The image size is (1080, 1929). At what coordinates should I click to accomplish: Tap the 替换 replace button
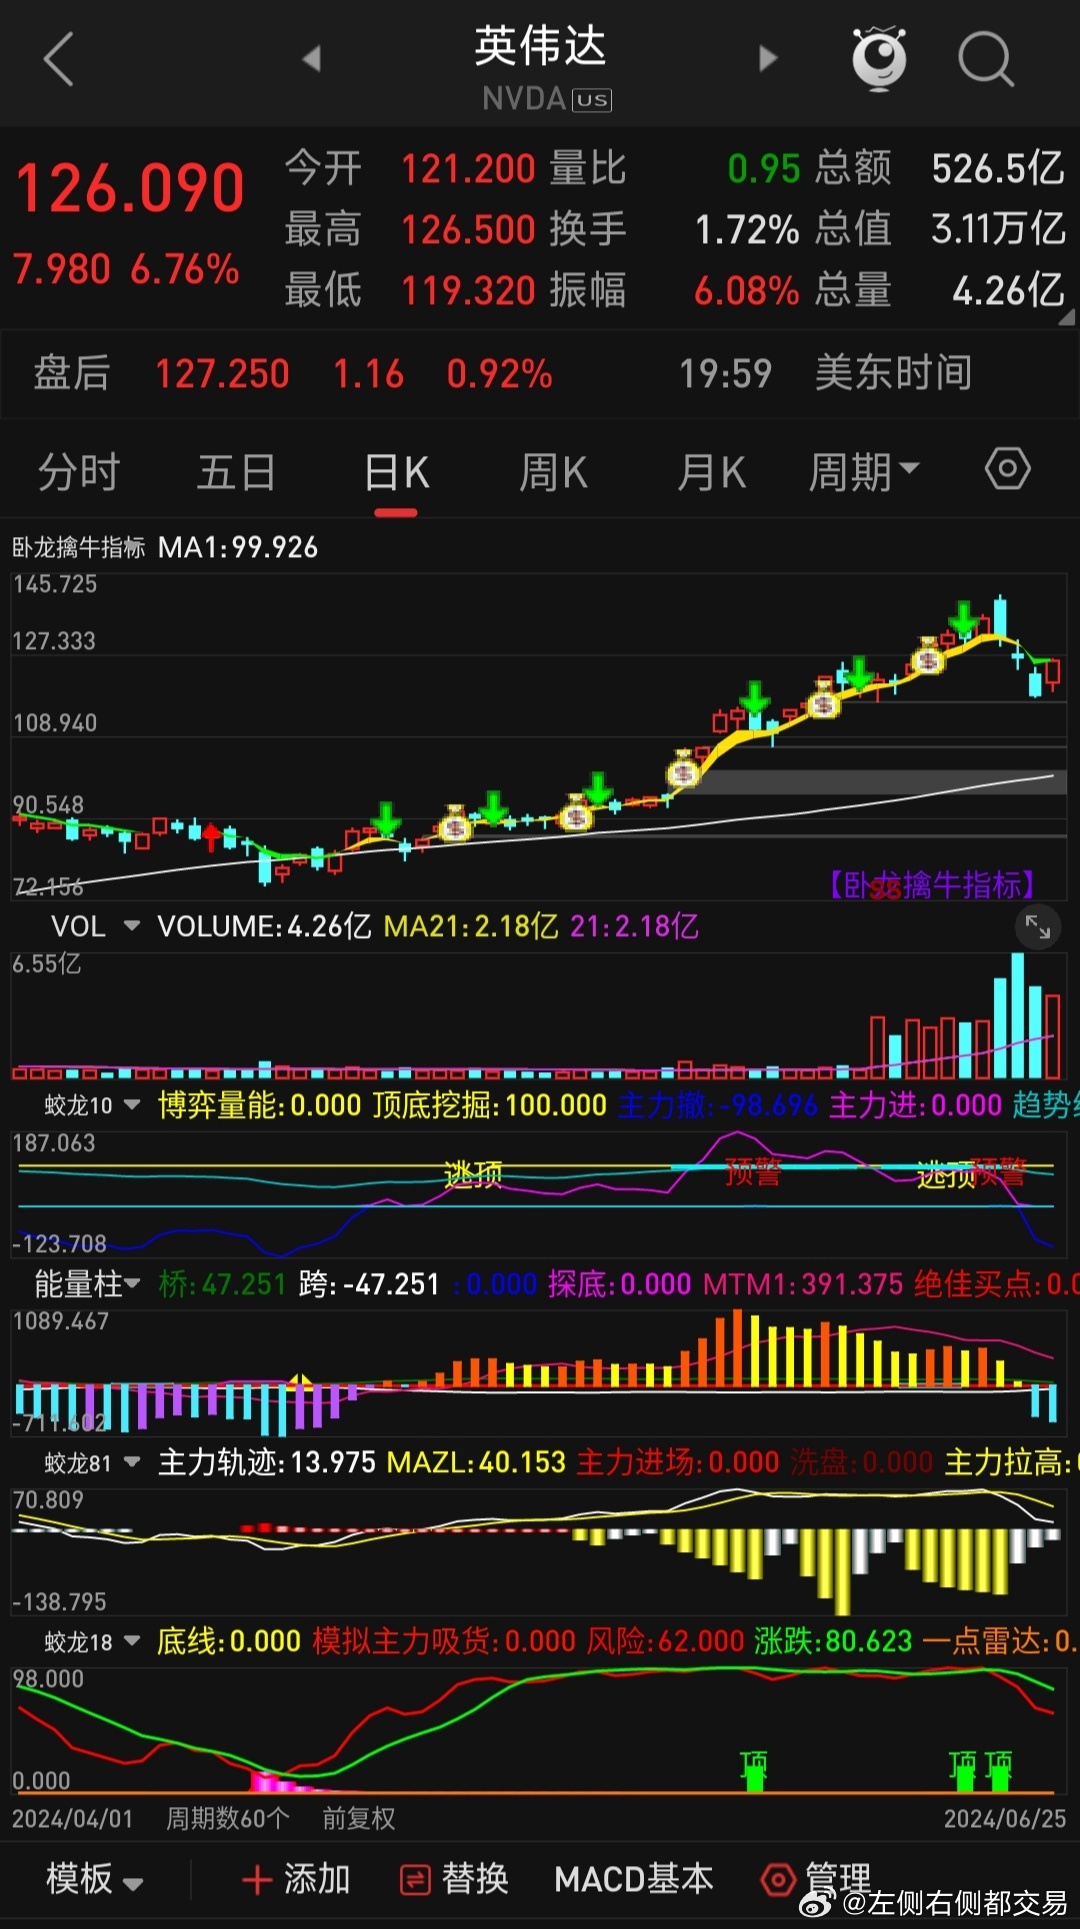(x=454, y=1880)
